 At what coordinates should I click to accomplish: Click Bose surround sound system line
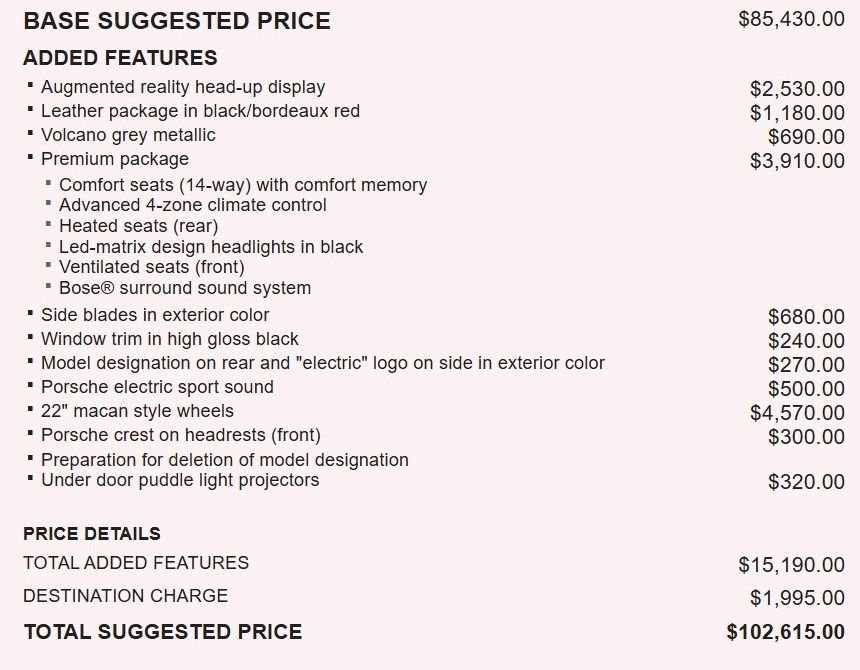pos(185,288)
